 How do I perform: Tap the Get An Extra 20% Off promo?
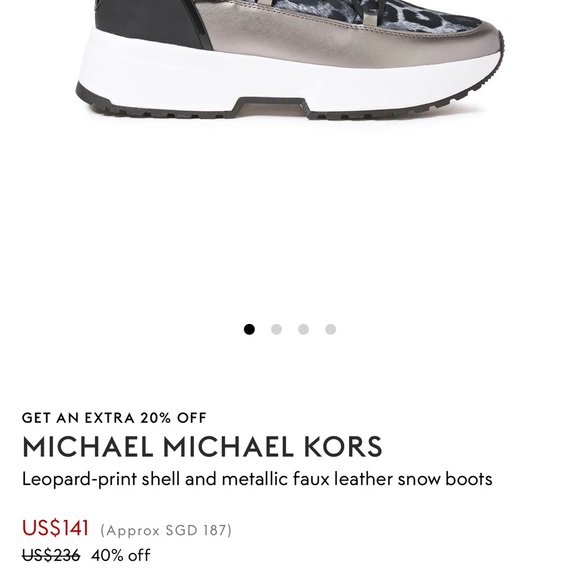[x=114, y=418]
